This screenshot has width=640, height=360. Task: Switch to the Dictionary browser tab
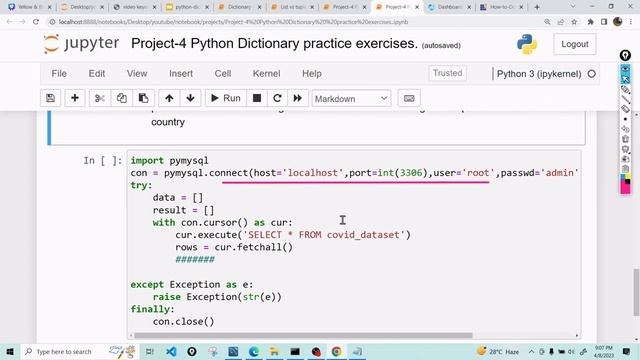[x=240, y=7]
